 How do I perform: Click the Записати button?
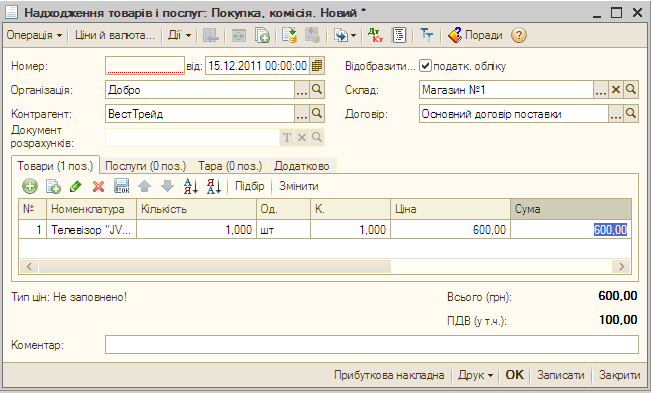tap(560, 375)
